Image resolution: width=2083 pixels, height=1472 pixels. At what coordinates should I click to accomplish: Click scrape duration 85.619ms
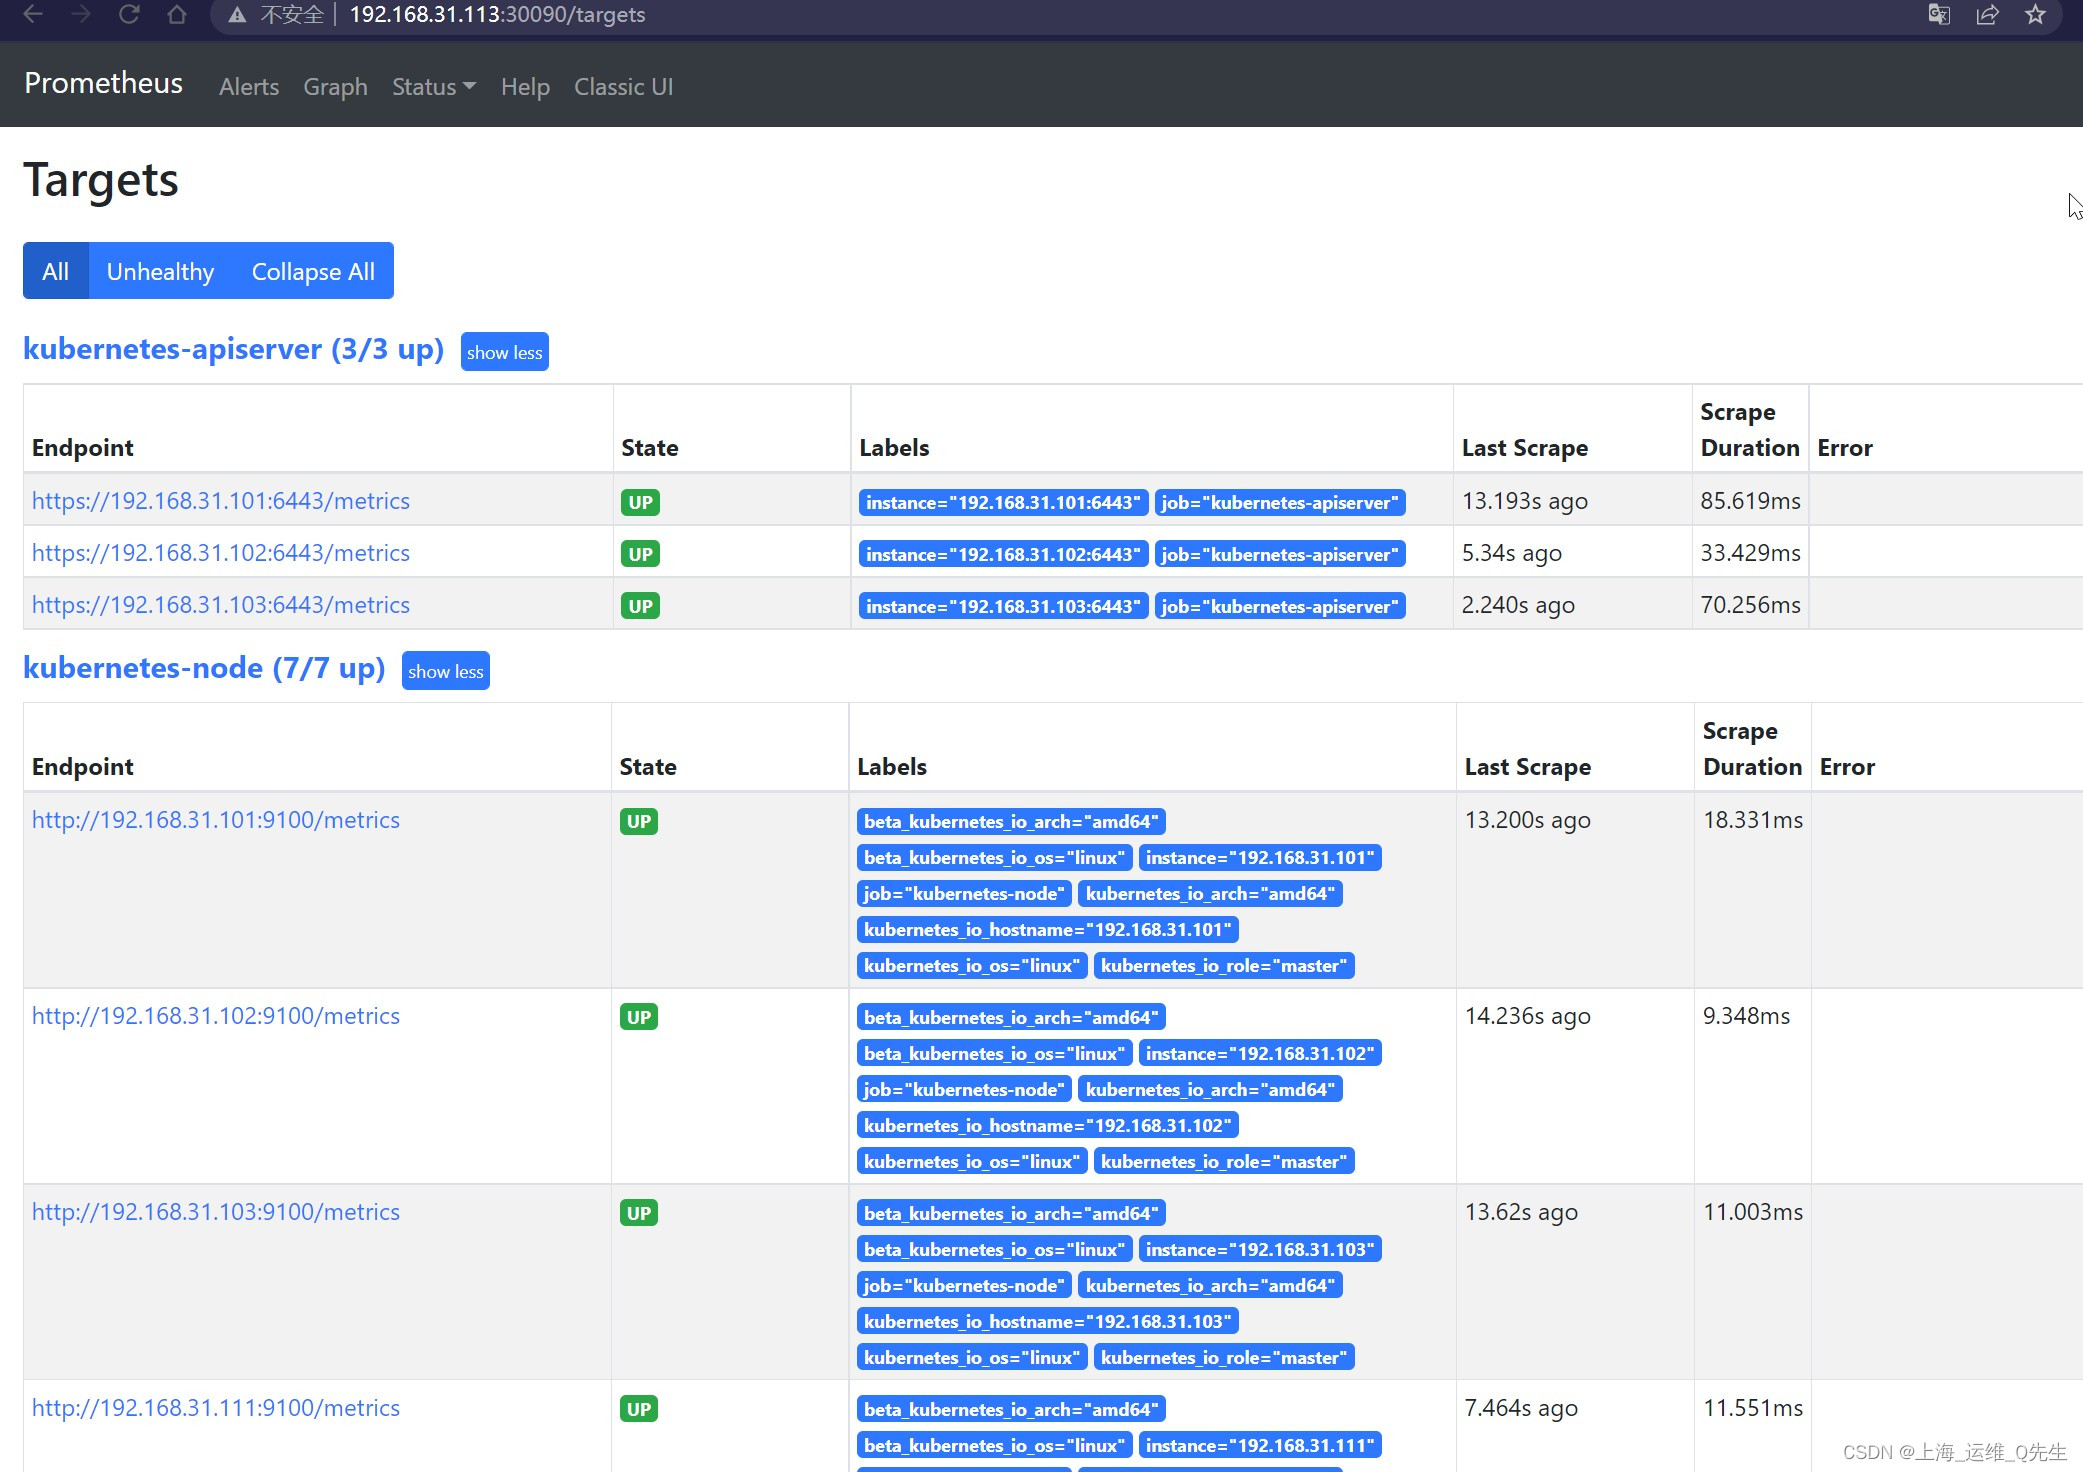[x=1751, y=501]
